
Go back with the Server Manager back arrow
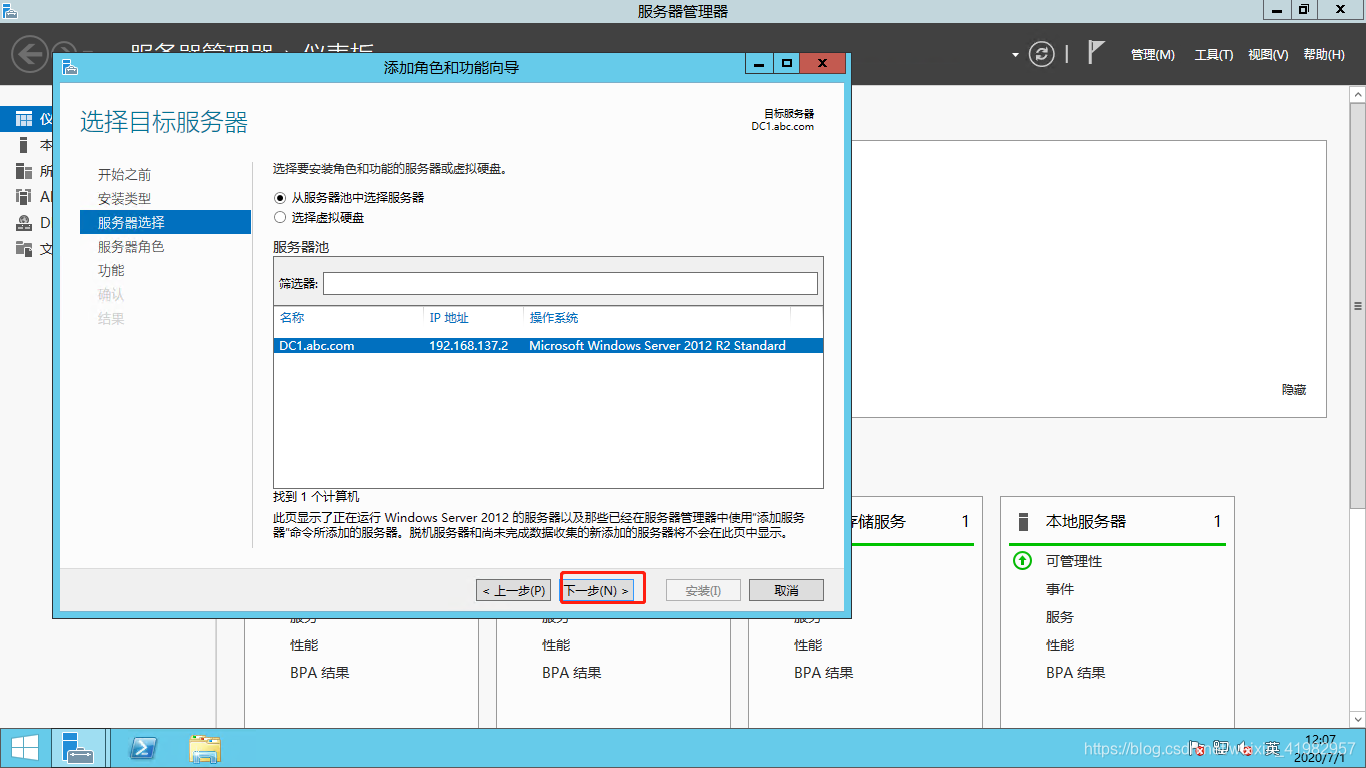30,53
